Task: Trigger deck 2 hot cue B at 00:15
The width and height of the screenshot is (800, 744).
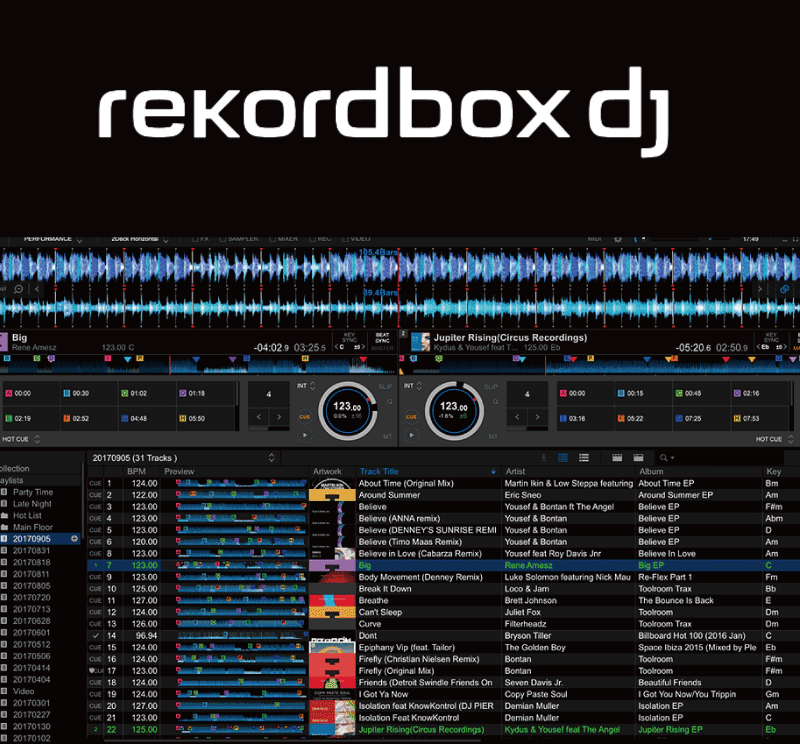Action: 643,393
